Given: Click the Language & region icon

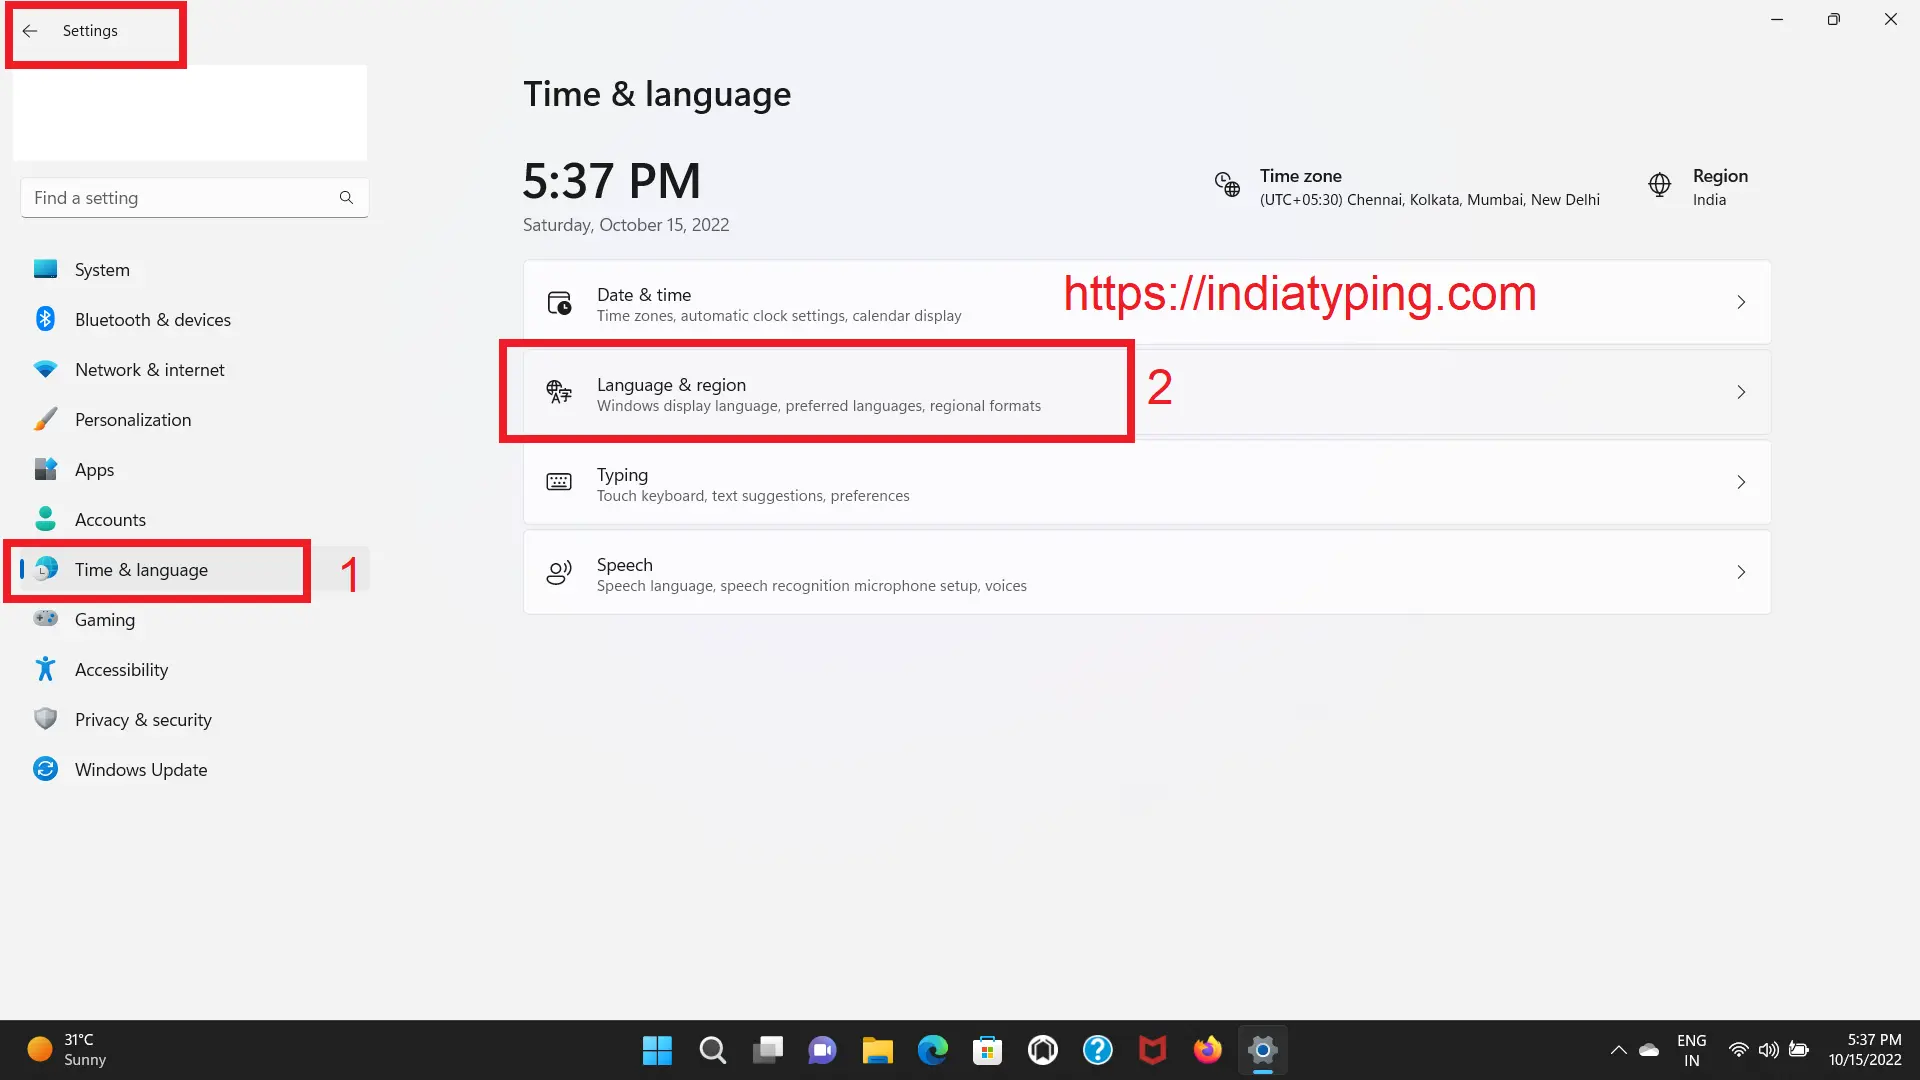Looking at the screenshot, I should [x=559, y=392].
